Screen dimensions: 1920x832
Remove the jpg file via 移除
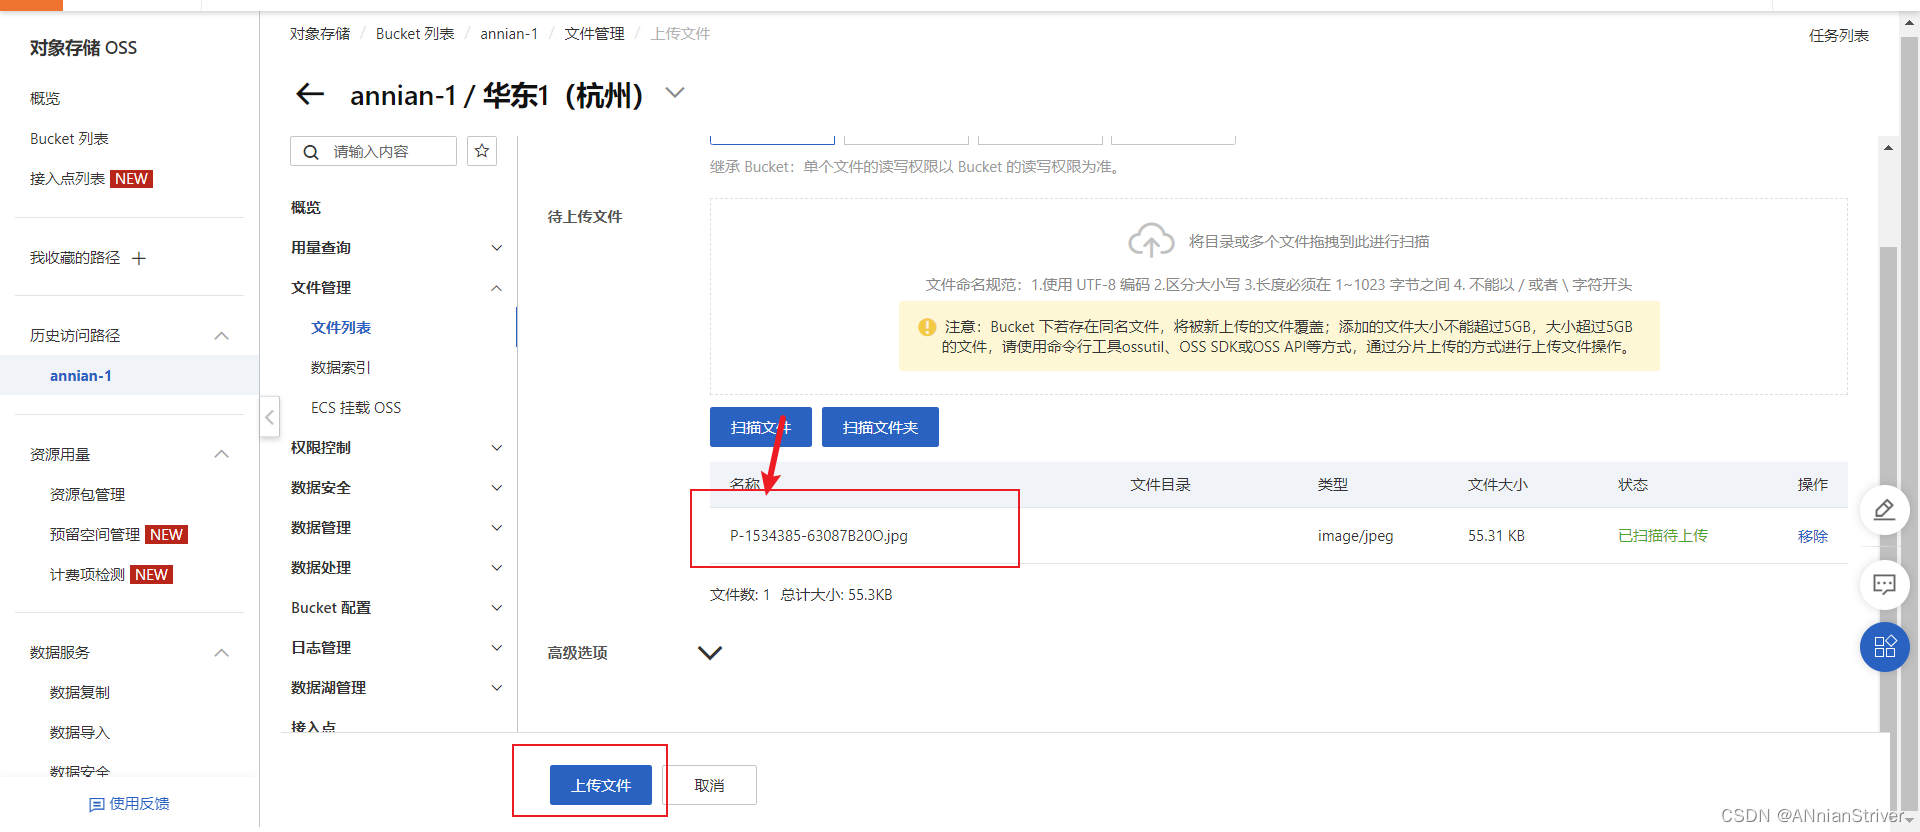pyautogui.click(x=1812, y=536)
